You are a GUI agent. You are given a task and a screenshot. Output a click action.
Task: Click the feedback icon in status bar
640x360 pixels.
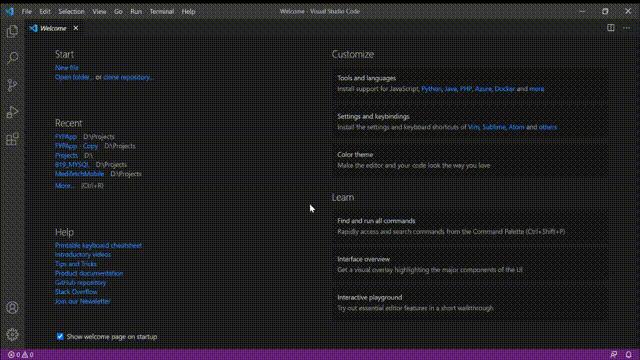(613, 355)
